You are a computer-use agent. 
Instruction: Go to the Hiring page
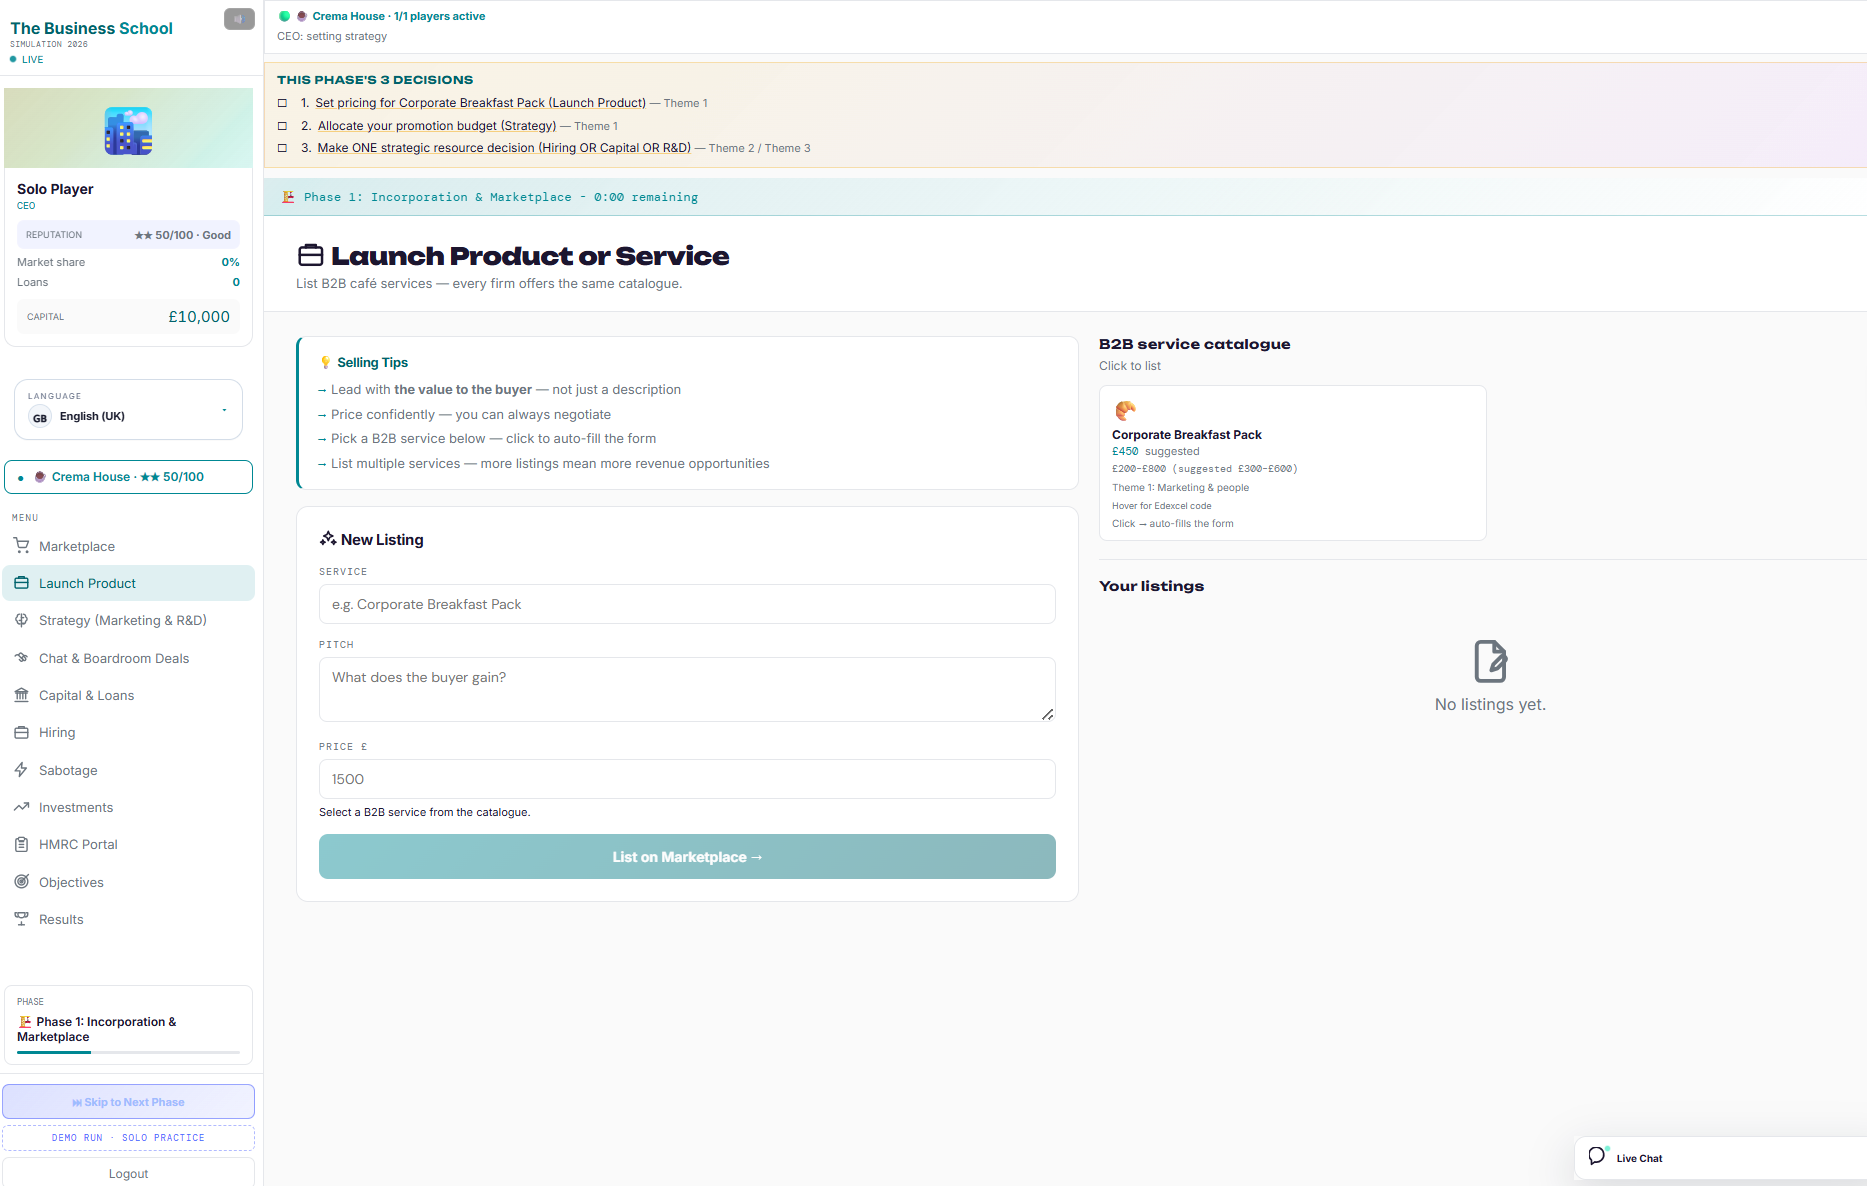tap(128, 732)
